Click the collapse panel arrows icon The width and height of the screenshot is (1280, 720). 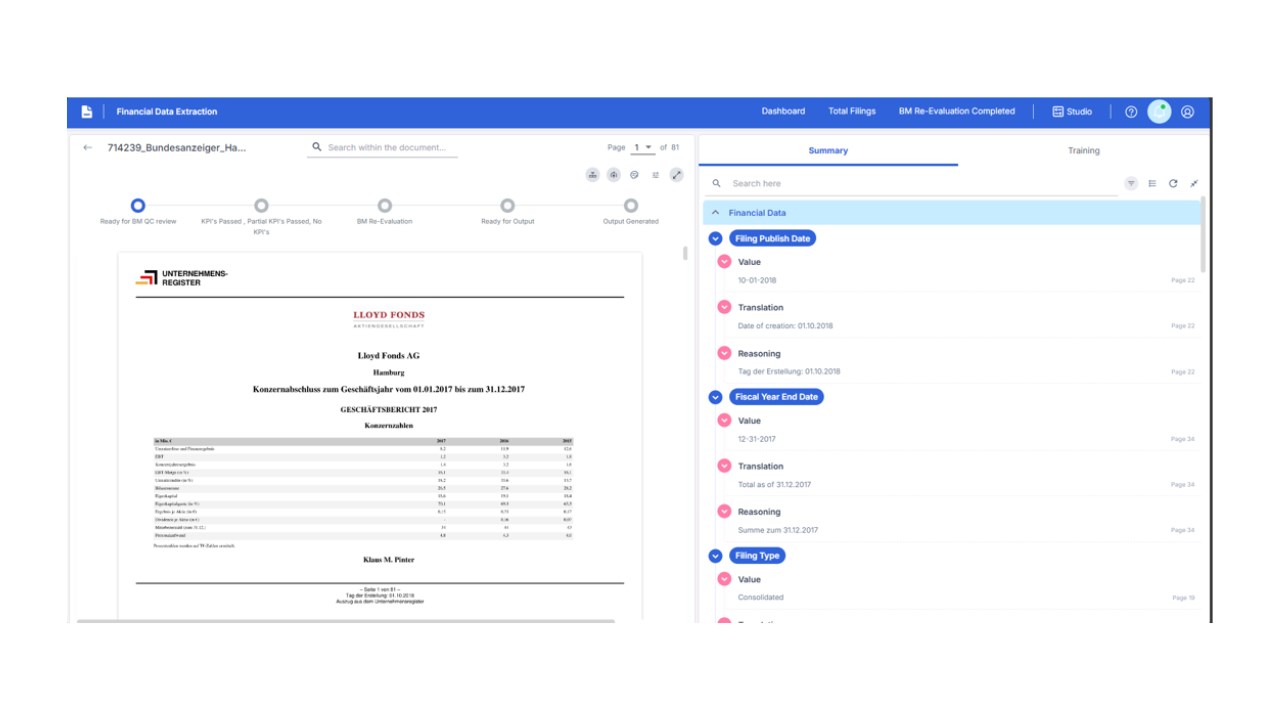click(x=1194, y=184)
